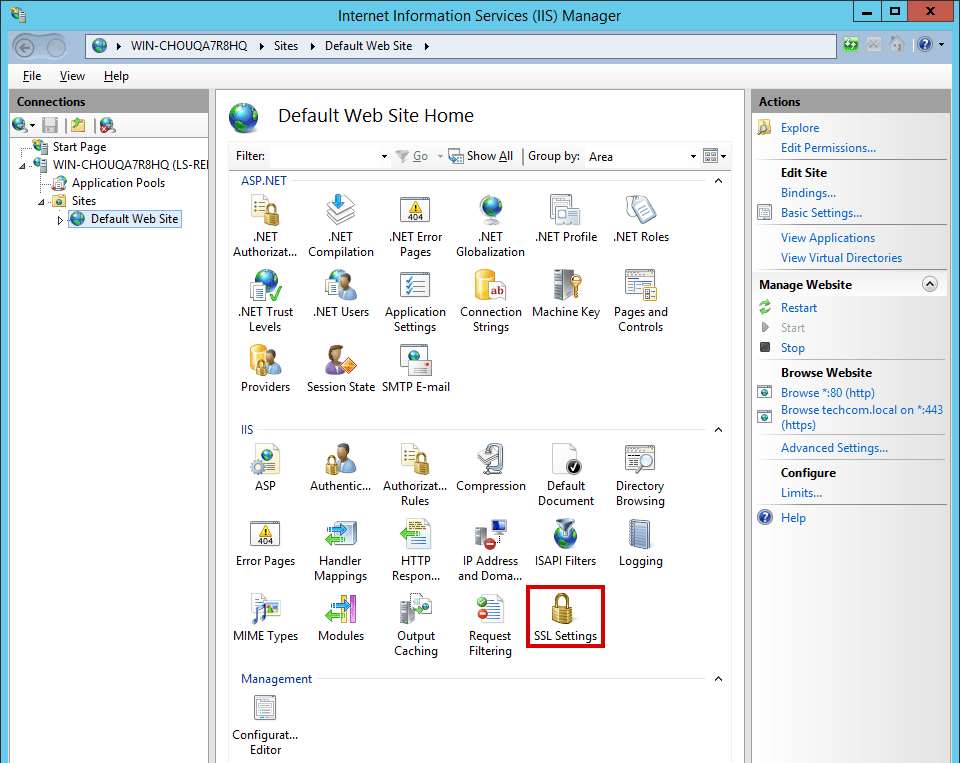Collapse the WIN-CHOUQA7R8HQ server node
This screenshot has width=960, height=763.
tap(23, 165)
